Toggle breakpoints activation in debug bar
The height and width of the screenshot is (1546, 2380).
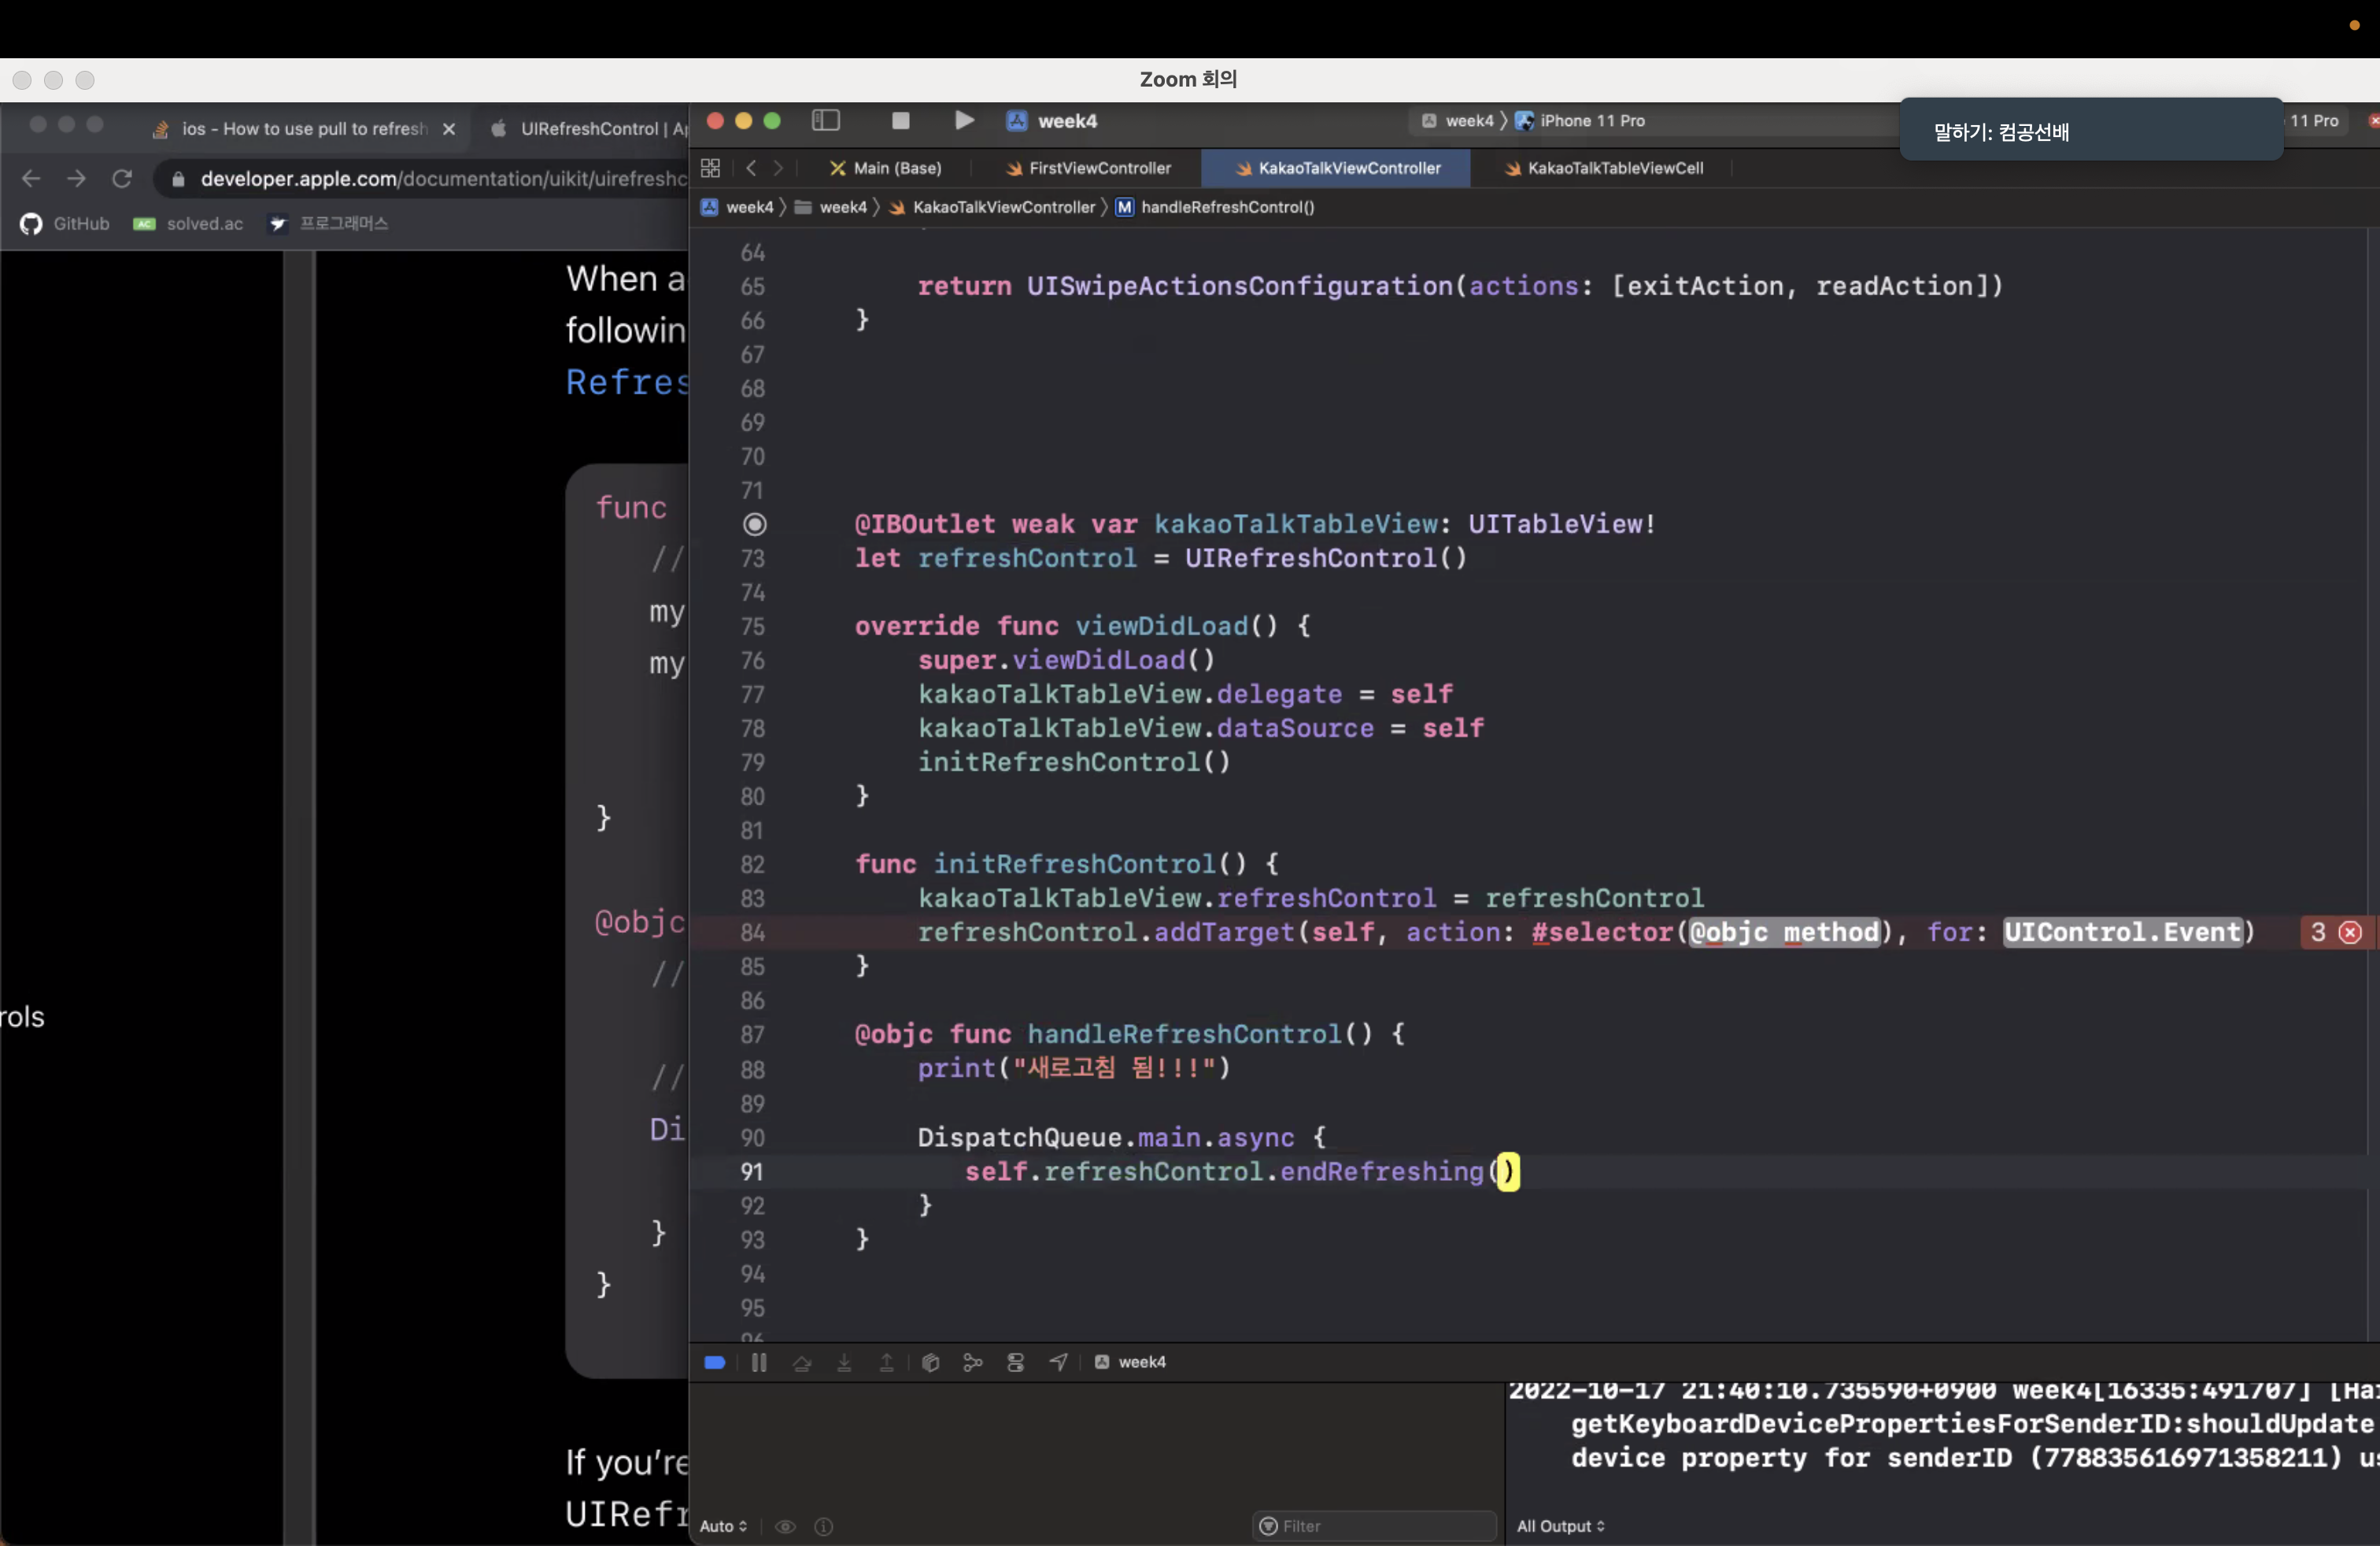point(715,1362)
